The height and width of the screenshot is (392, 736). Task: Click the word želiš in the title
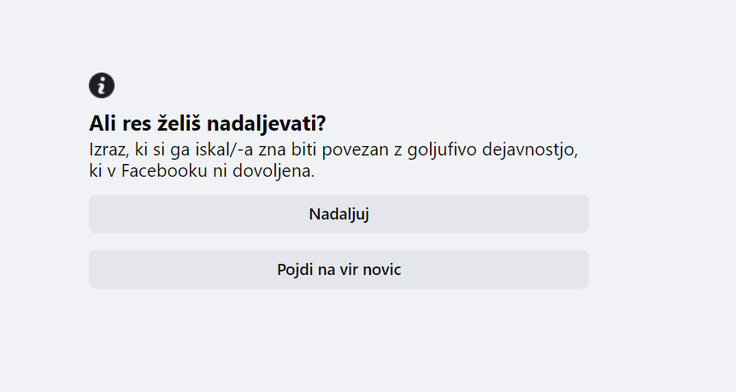179,123
